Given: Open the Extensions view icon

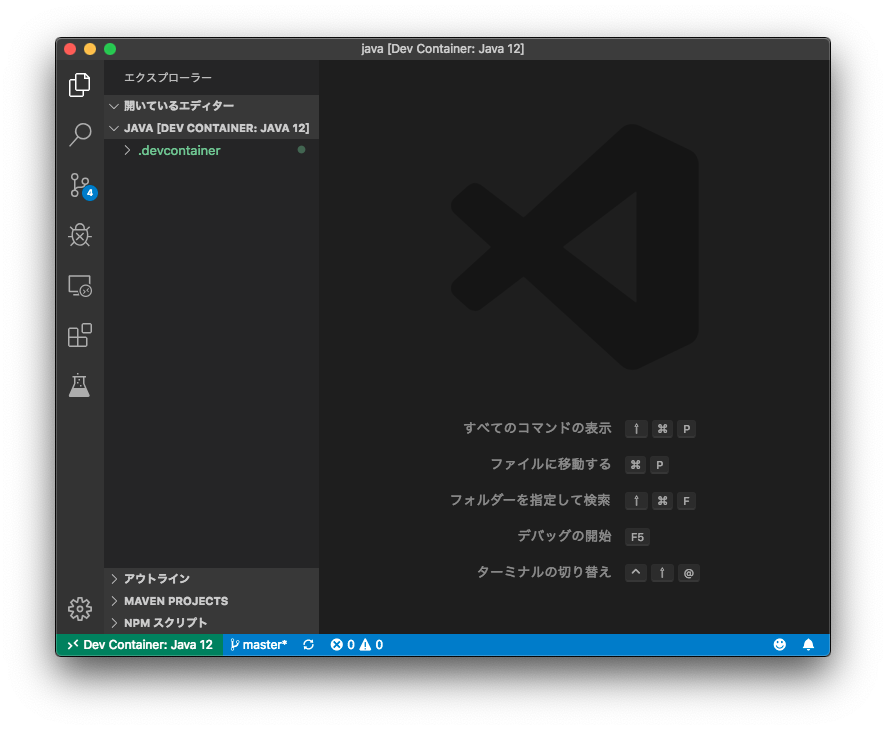Looking at the screenshot, I should pyautogui.click(x=80, y=335).
